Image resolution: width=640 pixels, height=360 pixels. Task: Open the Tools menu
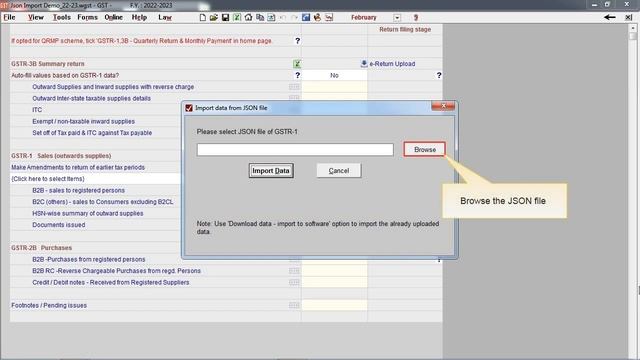coord(62,17)
